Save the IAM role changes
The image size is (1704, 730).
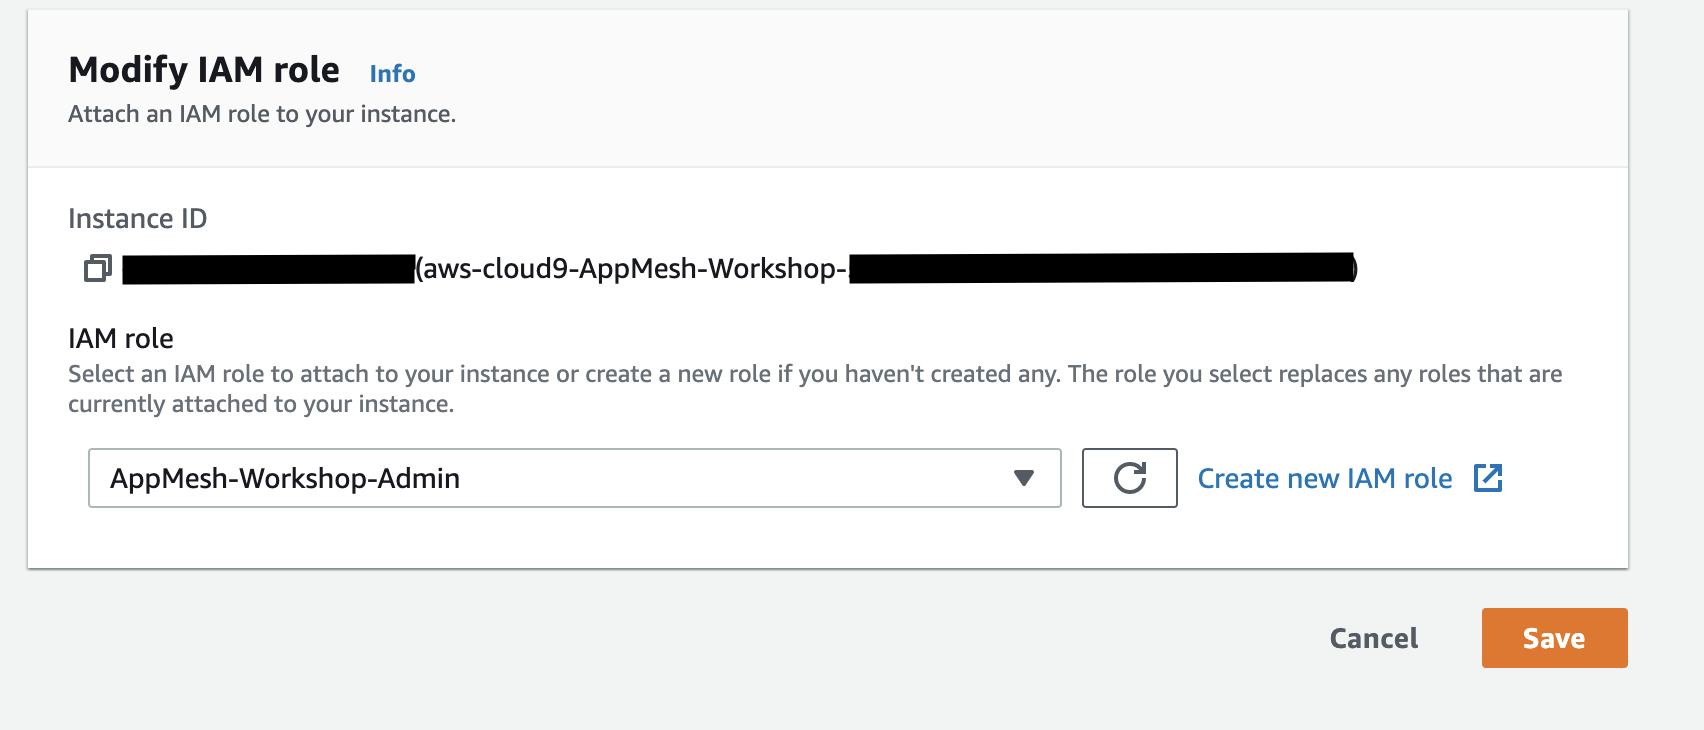(1554, 638)
